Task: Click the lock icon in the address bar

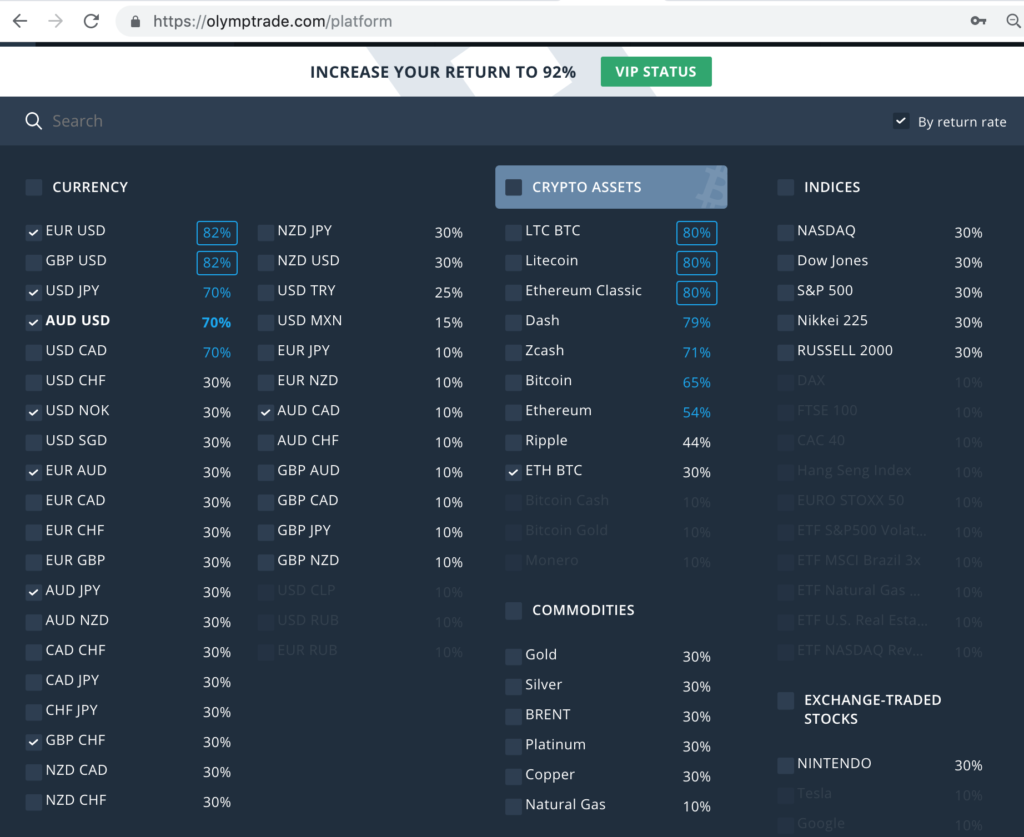Action: [135, 22]
